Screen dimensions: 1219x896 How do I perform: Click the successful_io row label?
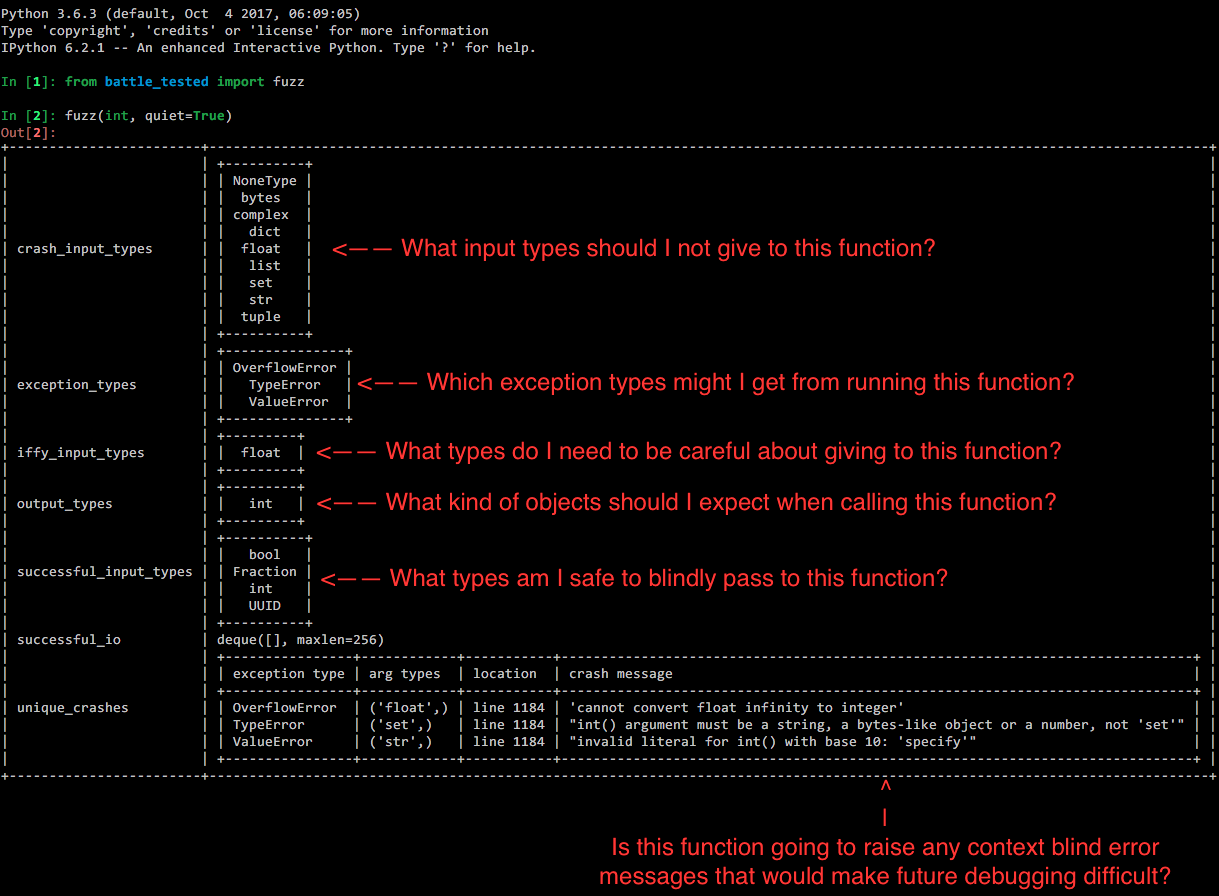69,640
